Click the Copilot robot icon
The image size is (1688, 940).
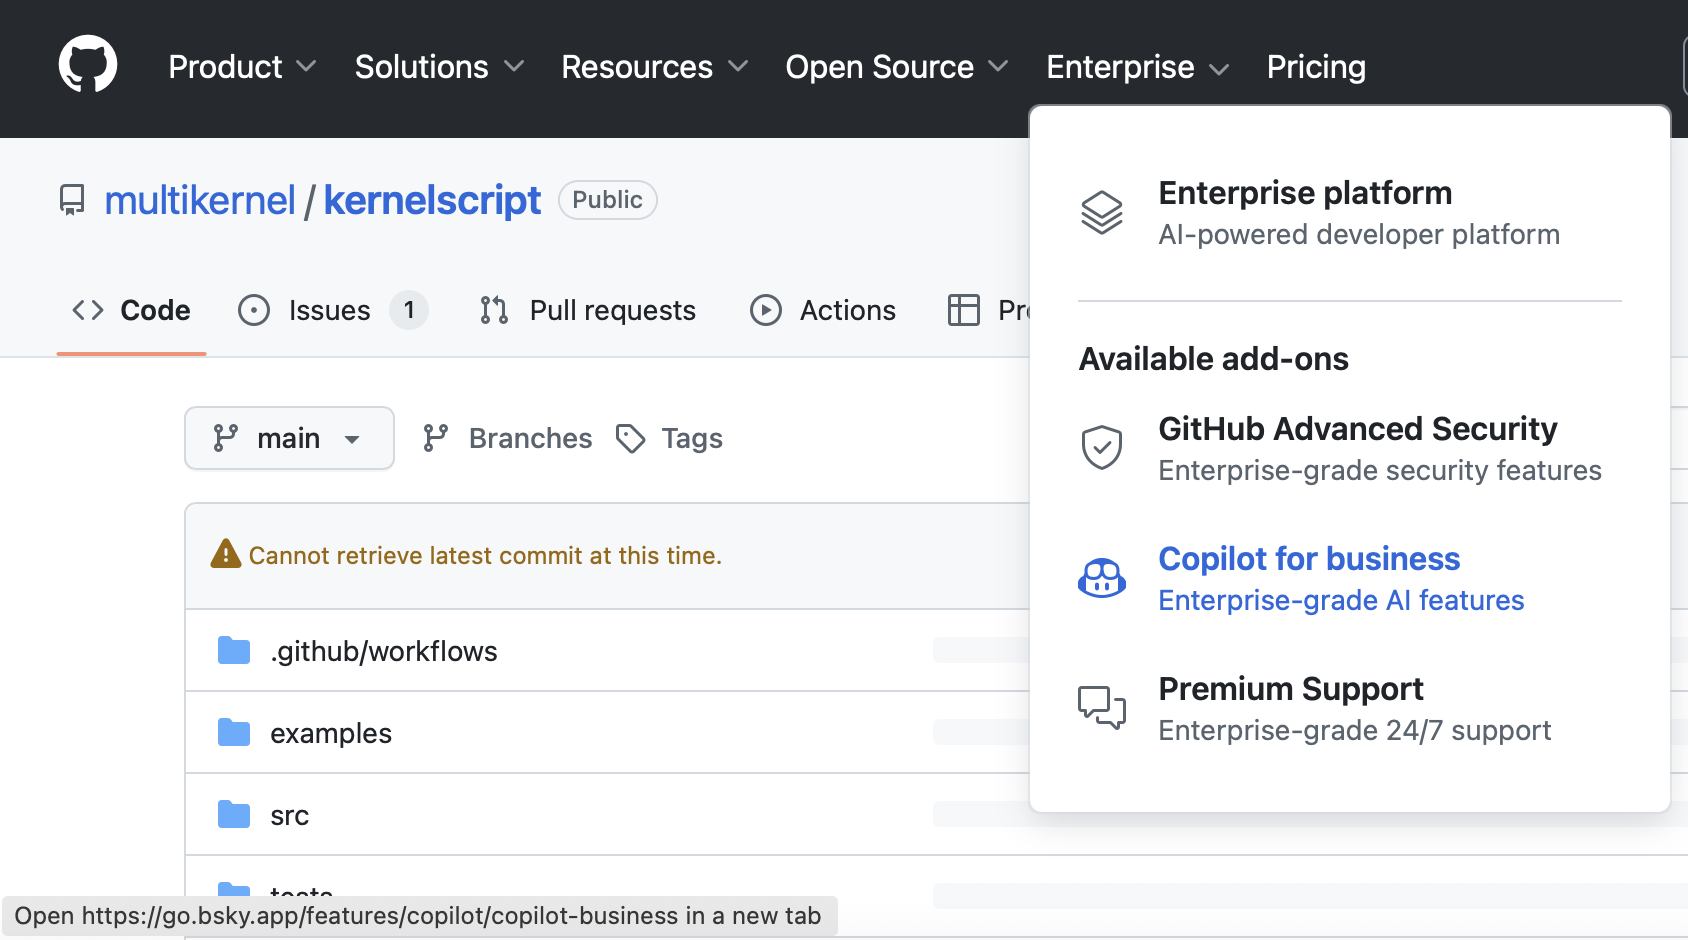pos(1101,578)
